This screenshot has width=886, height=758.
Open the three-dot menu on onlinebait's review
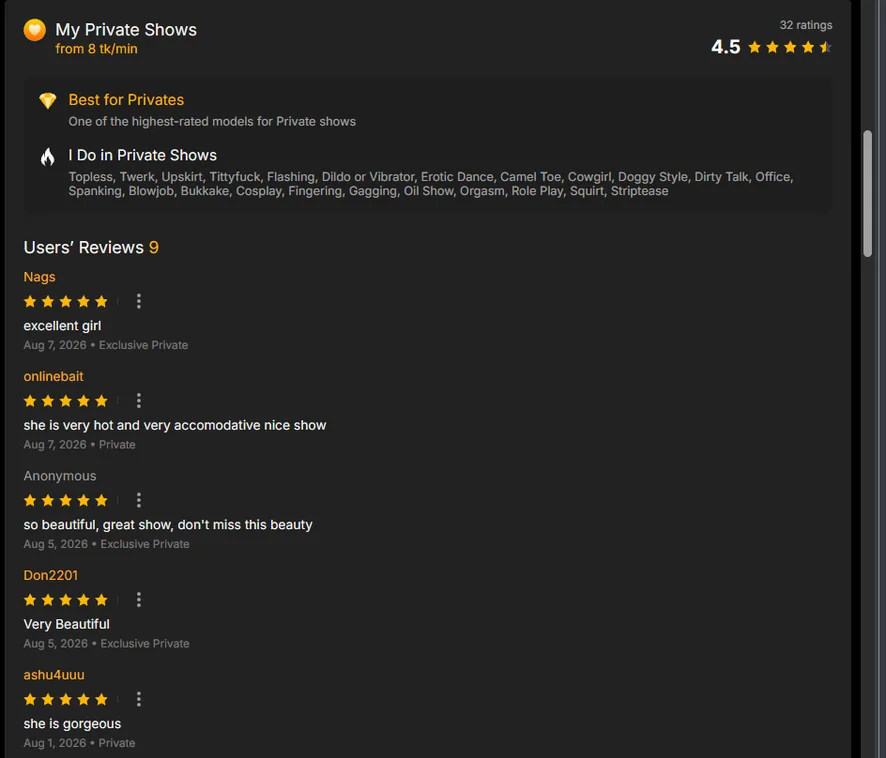tap(138, 401)
